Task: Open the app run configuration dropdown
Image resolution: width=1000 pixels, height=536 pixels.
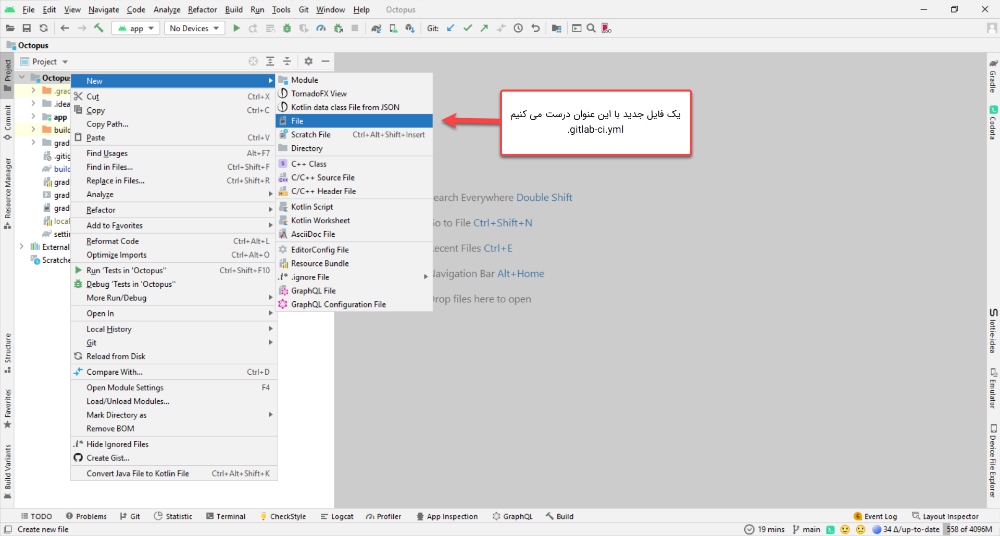Action: (x=136, y=28)
